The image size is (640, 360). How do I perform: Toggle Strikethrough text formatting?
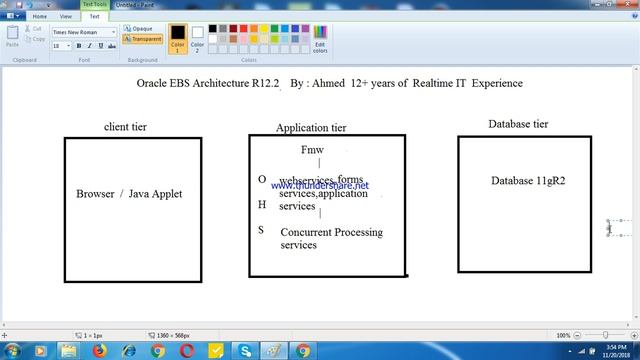pos(112,46)
